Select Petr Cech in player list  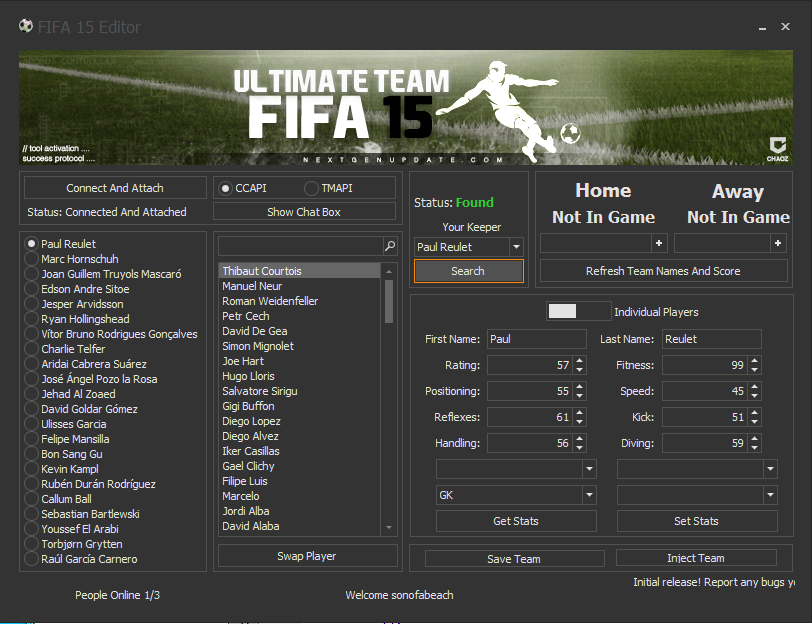300,316
